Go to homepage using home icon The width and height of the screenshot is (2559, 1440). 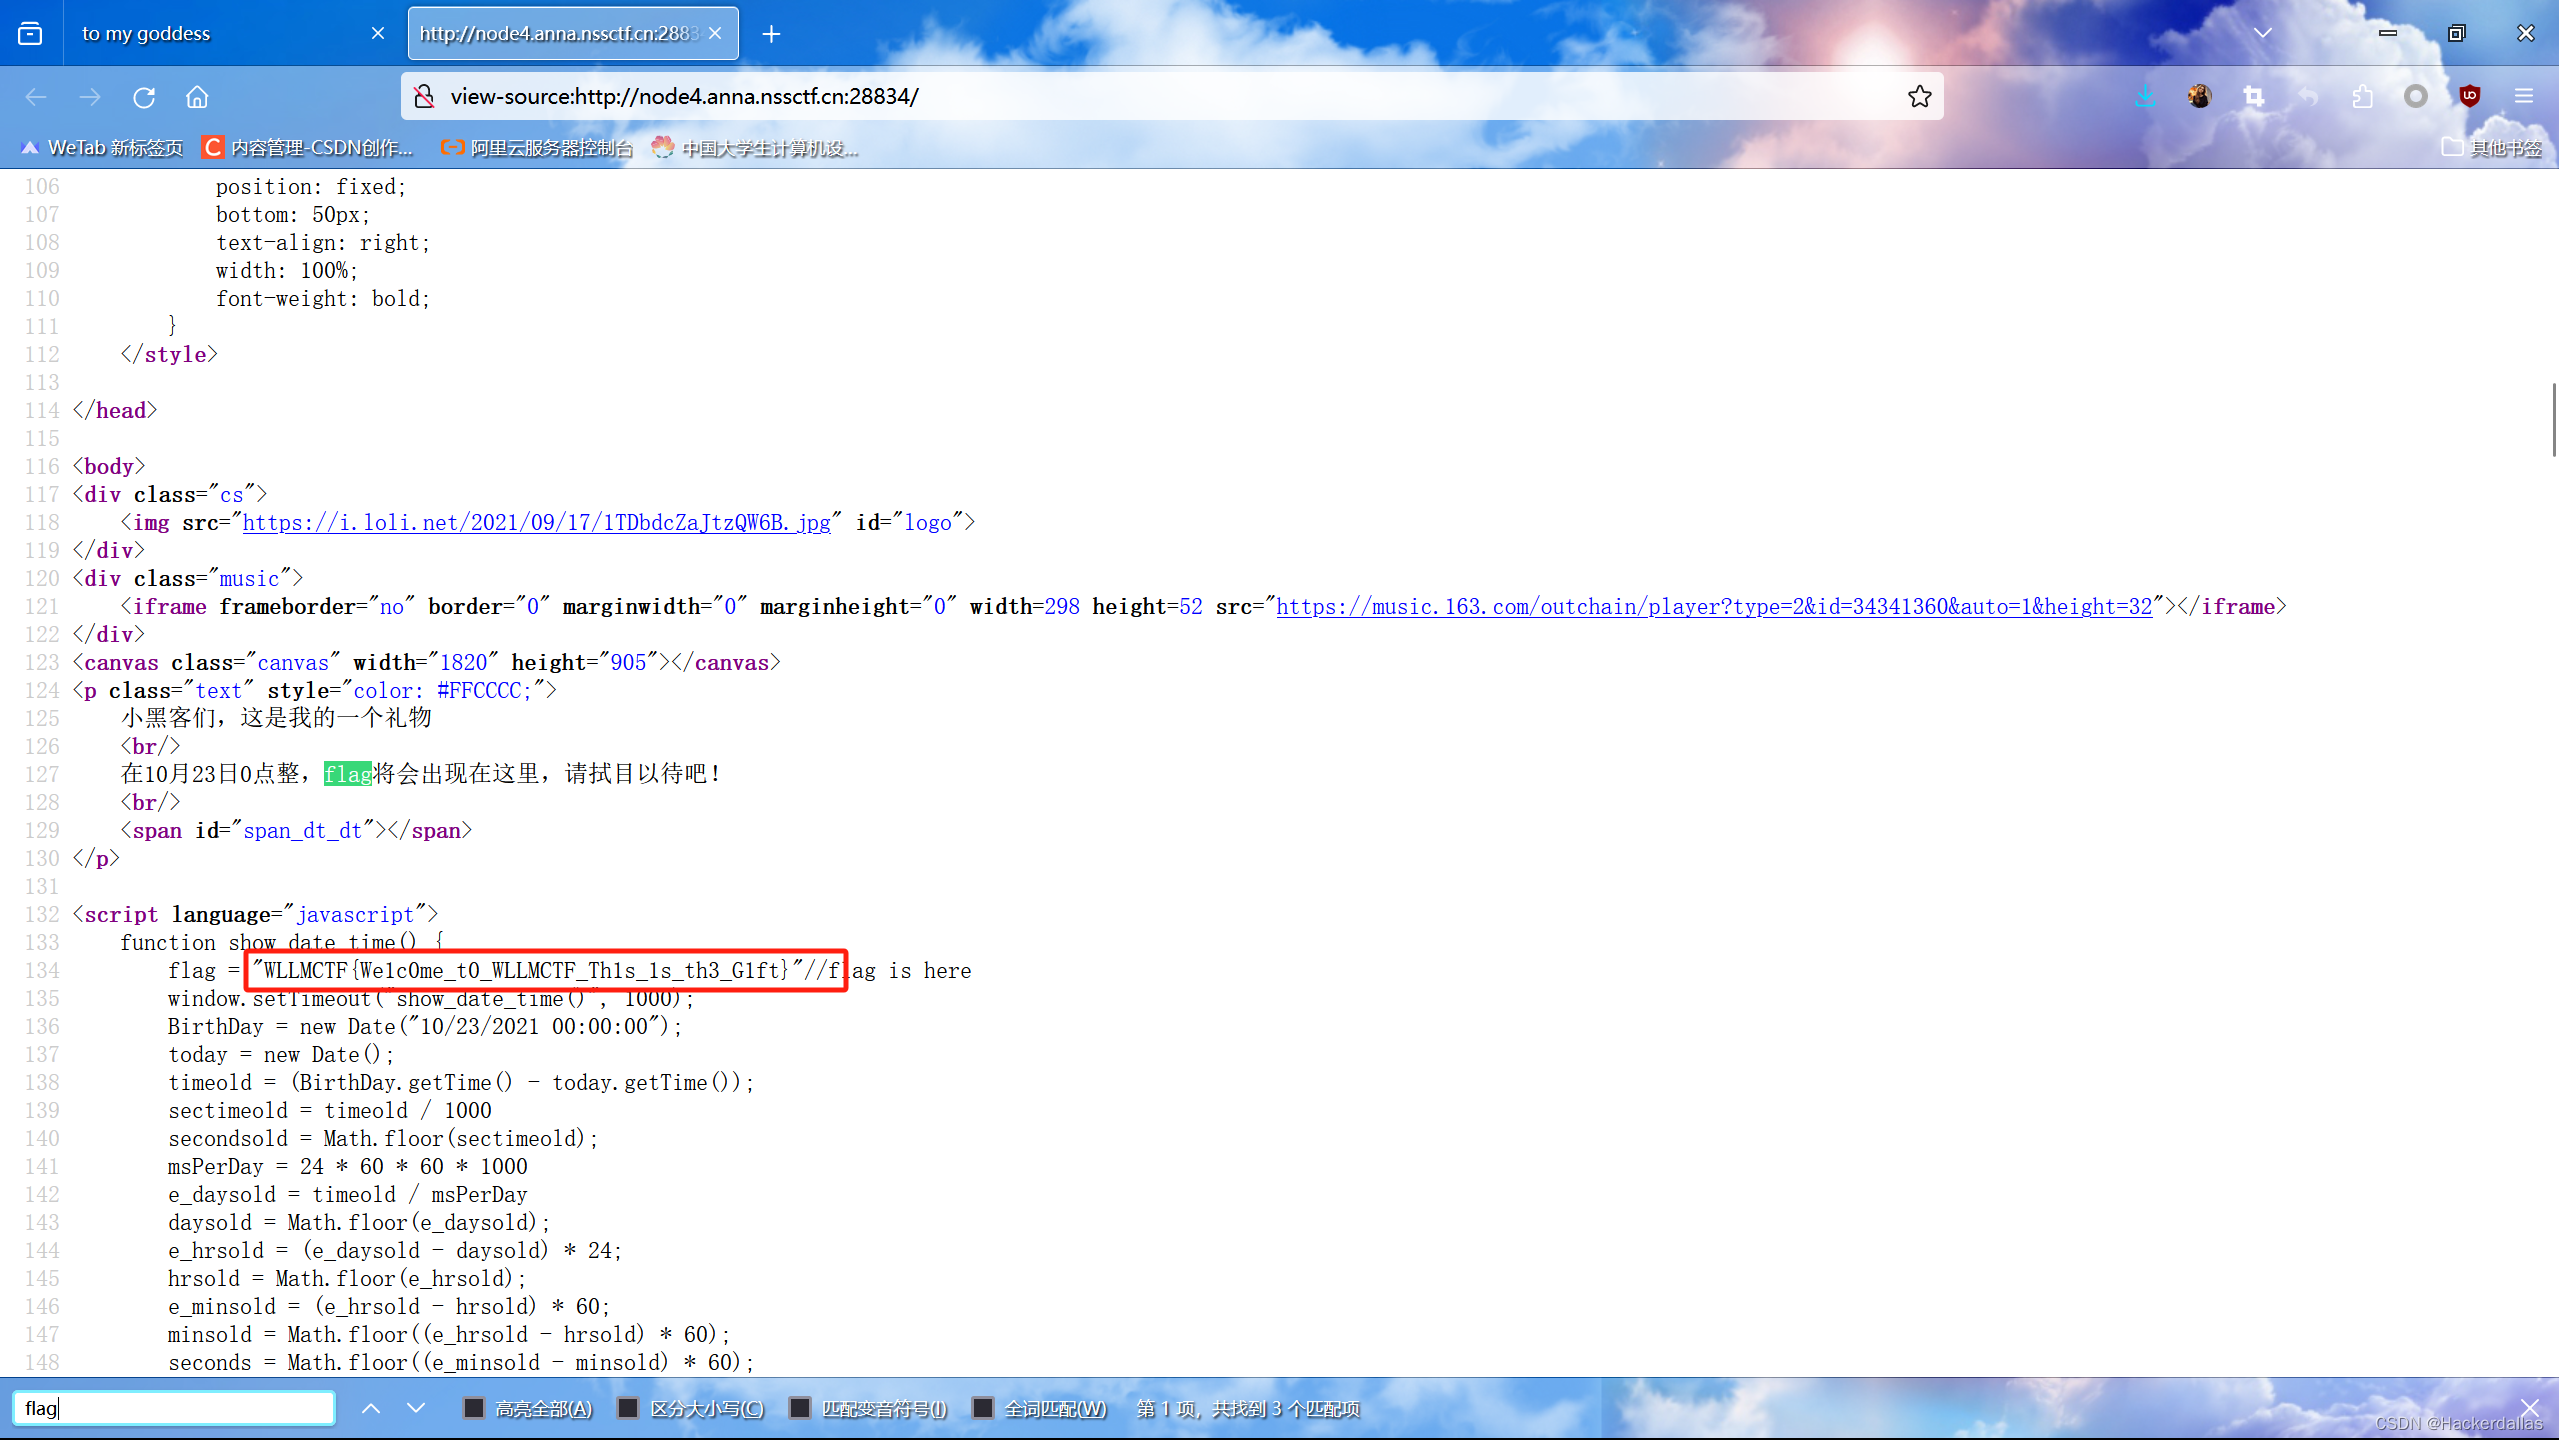(x=196, y=96)
